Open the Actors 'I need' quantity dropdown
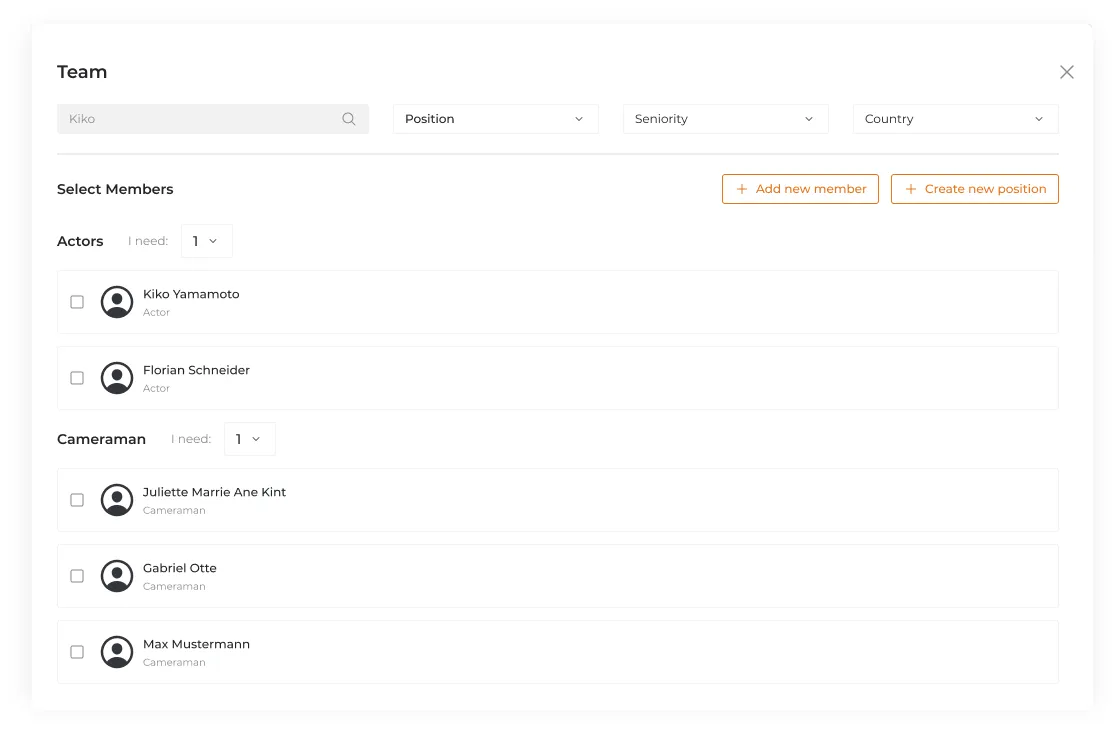The width and height of the screenshot is (1119, 734). click(x=206, y=241)
